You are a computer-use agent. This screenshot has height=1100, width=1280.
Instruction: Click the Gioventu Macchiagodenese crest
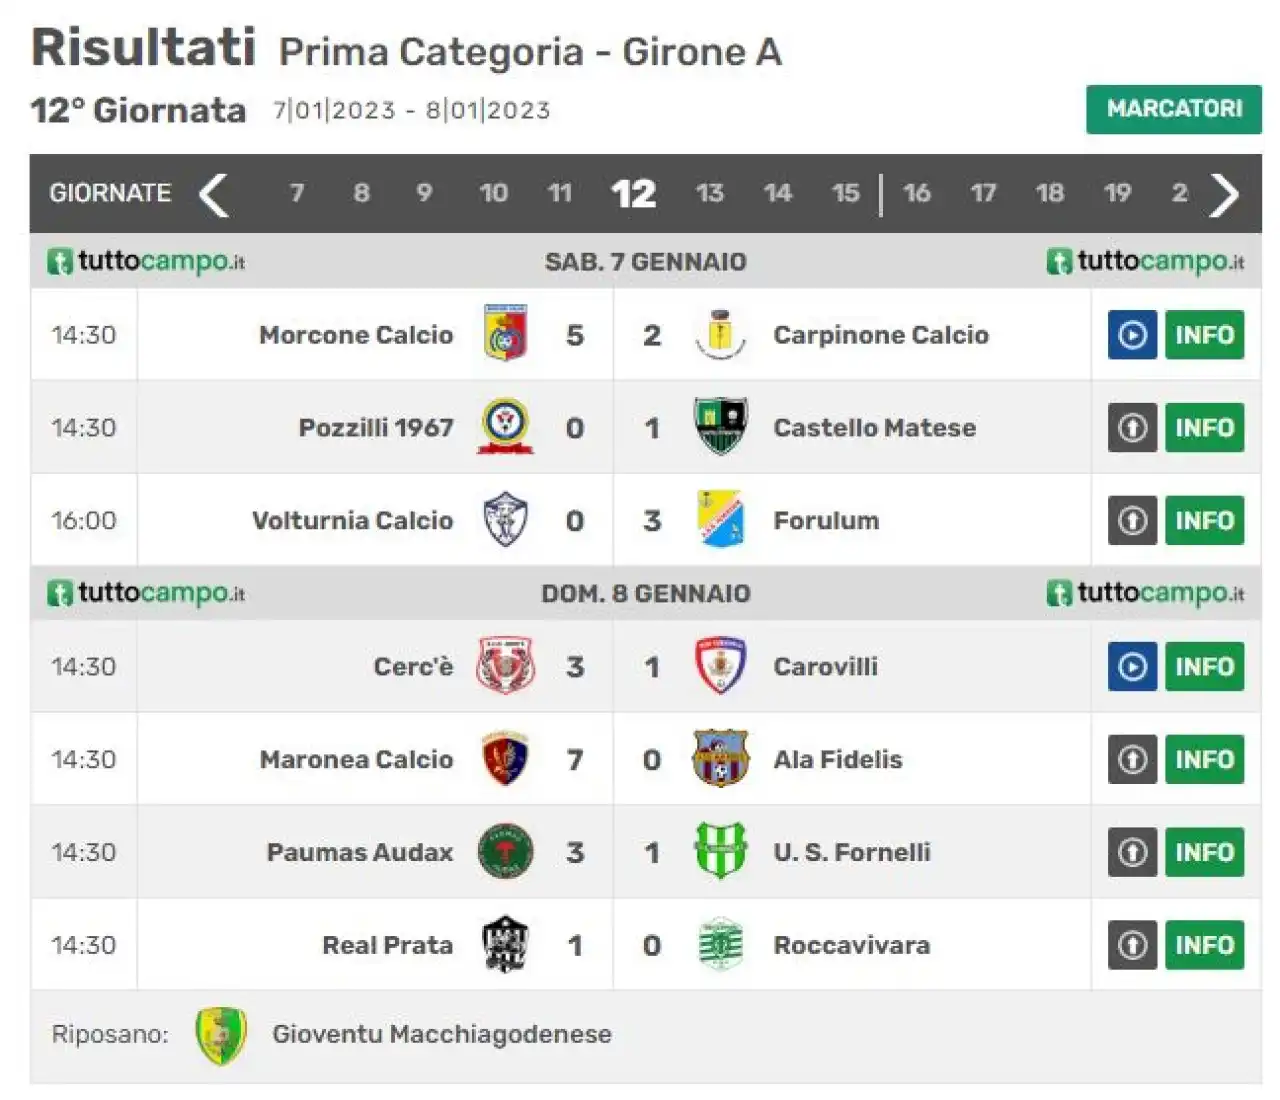(221, 1035)
